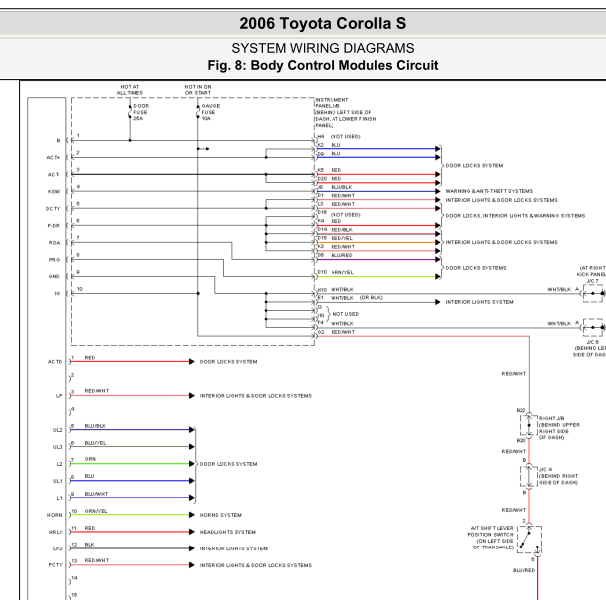Viewport: 606px width, 600px height.
Task: Select the DOOR FUSE 25A label
Action: [141, 112]
